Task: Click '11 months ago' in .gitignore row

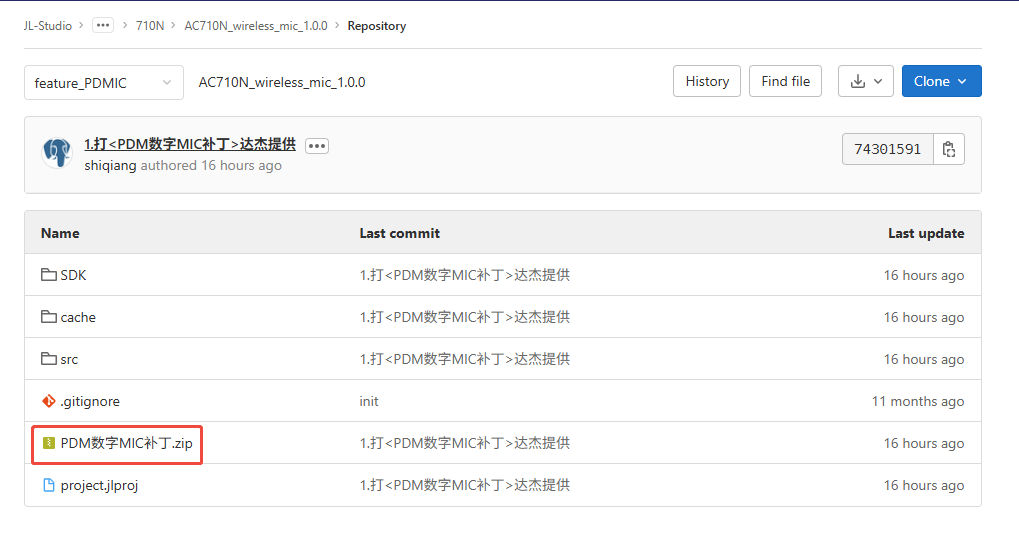Action: tap(918, 402)
